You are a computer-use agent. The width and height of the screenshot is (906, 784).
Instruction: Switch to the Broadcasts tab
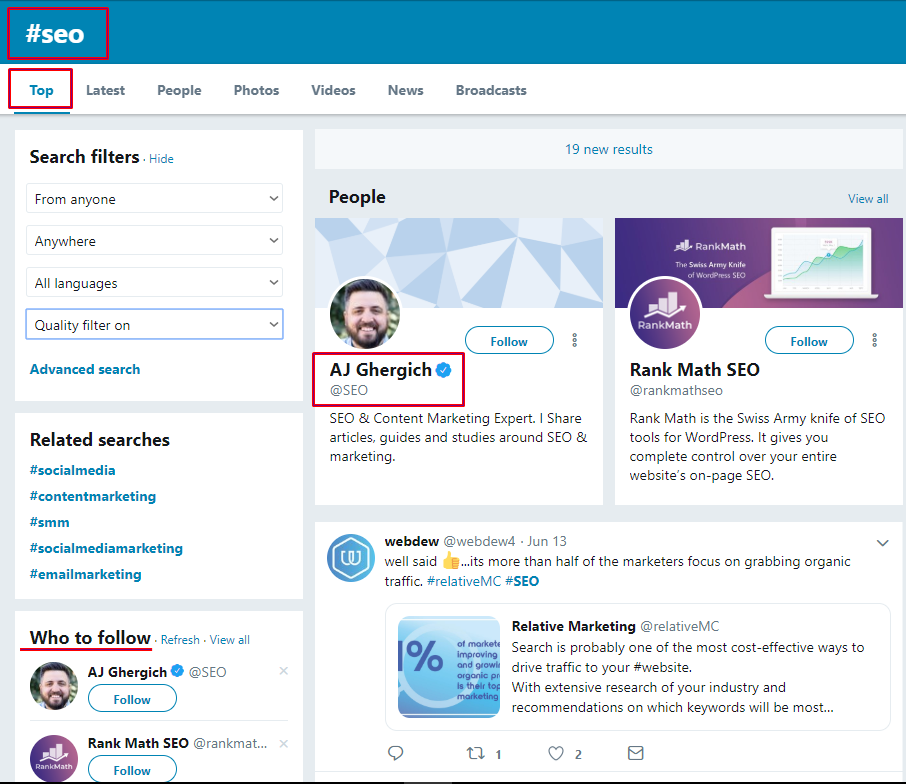491,90
